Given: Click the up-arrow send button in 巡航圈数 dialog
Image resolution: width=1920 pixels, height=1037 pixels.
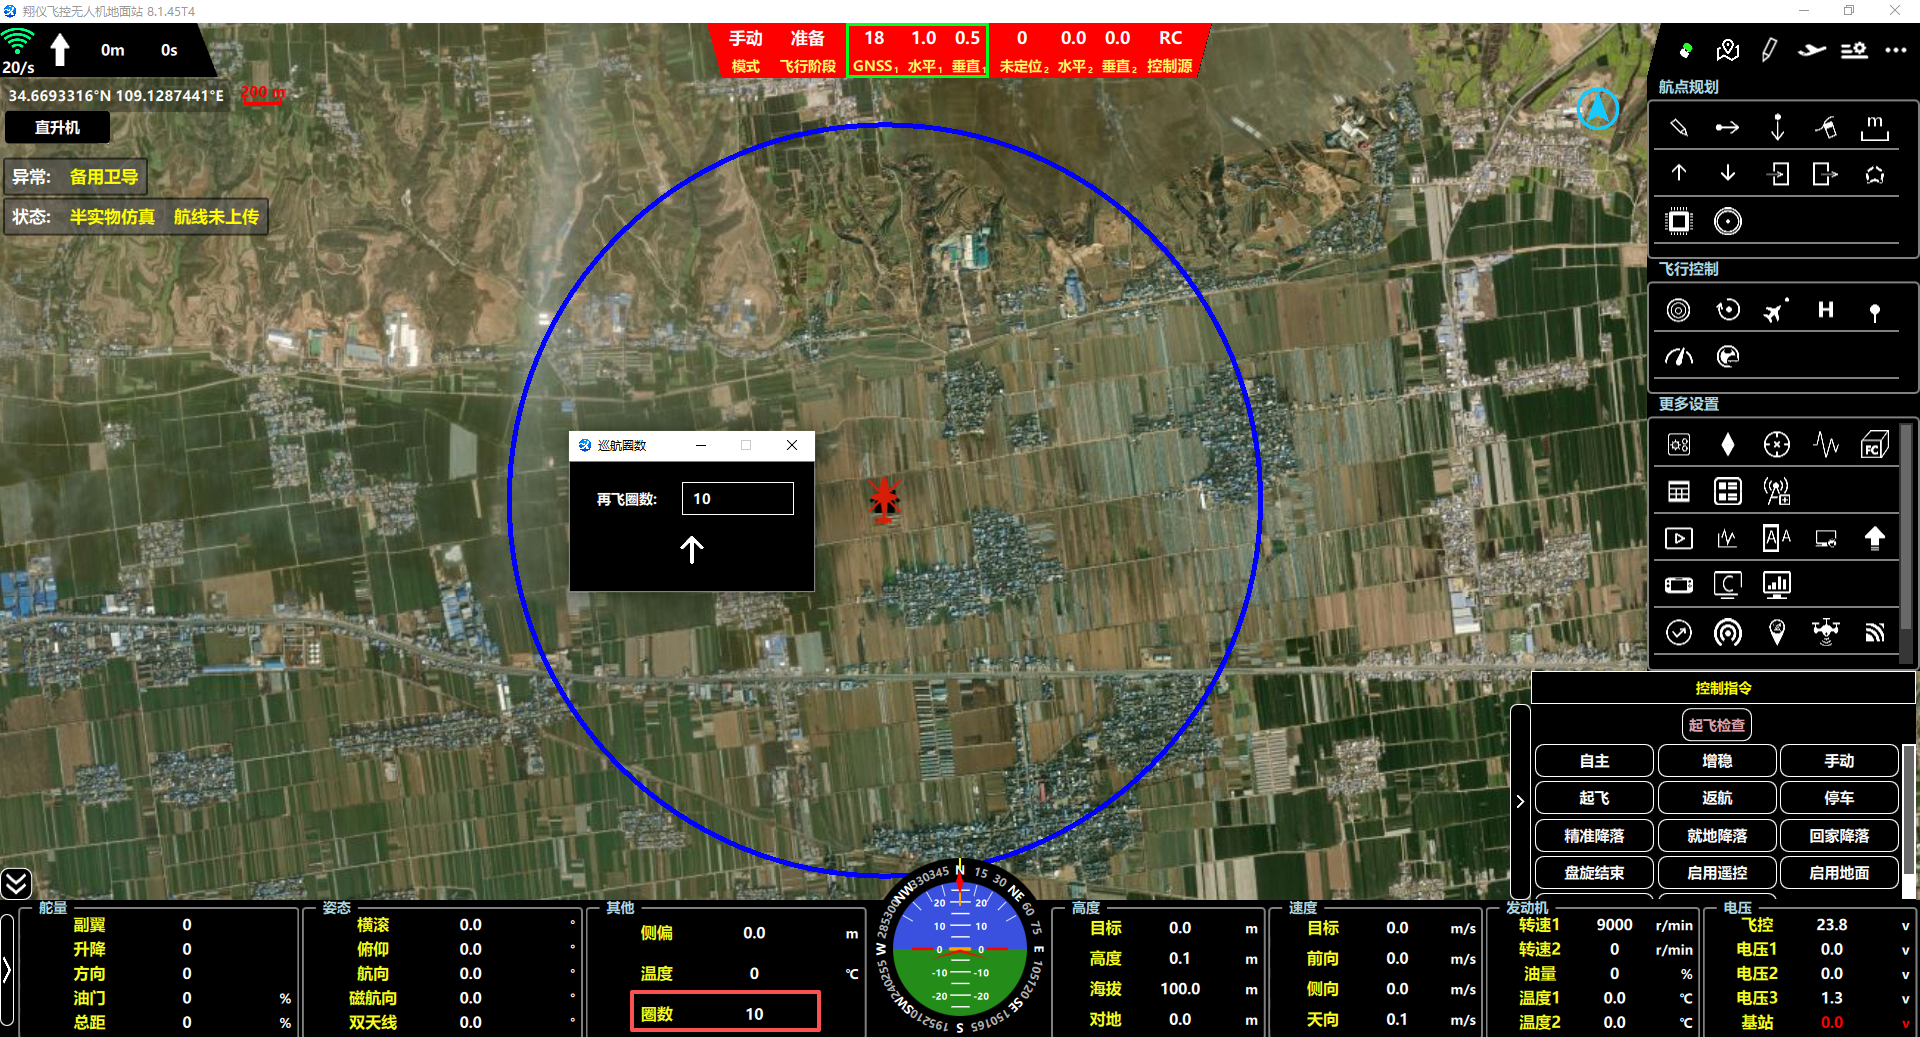Looking at the screenshot, I should click(x=692, y=549).
